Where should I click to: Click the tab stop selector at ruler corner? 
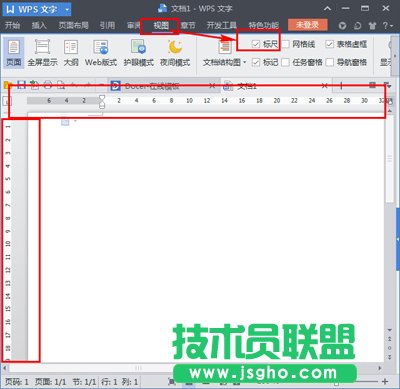pos(7,101)
